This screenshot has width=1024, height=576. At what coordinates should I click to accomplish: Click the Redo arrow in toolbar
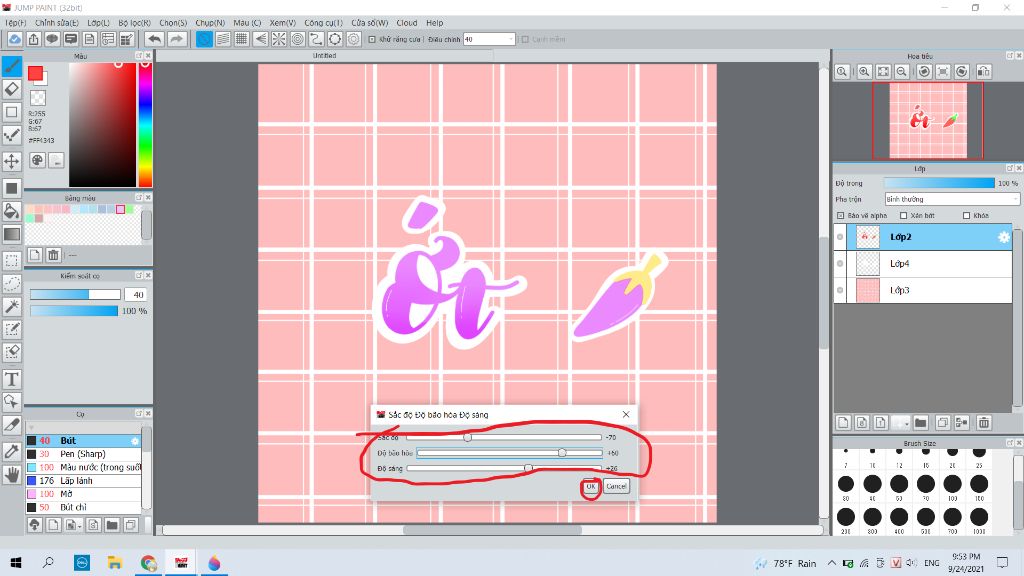click(176, 39)
